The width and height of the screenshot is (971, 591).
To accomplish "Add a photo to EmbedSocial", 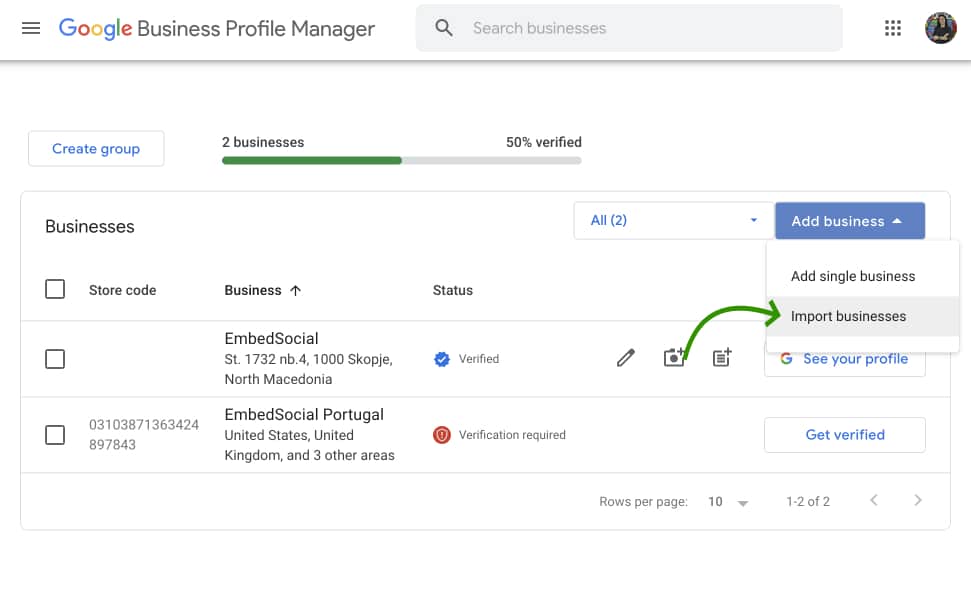I will click(x=674, y=357).
